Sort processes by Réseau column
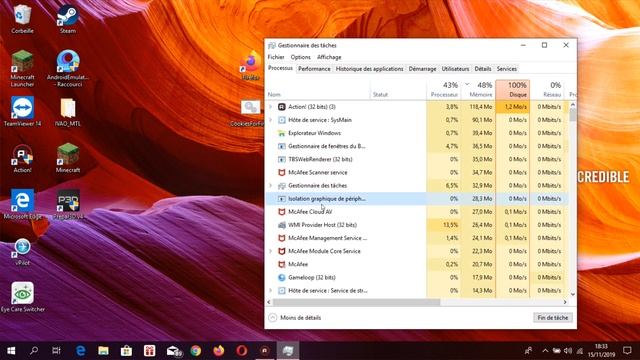 pos(547,89)
